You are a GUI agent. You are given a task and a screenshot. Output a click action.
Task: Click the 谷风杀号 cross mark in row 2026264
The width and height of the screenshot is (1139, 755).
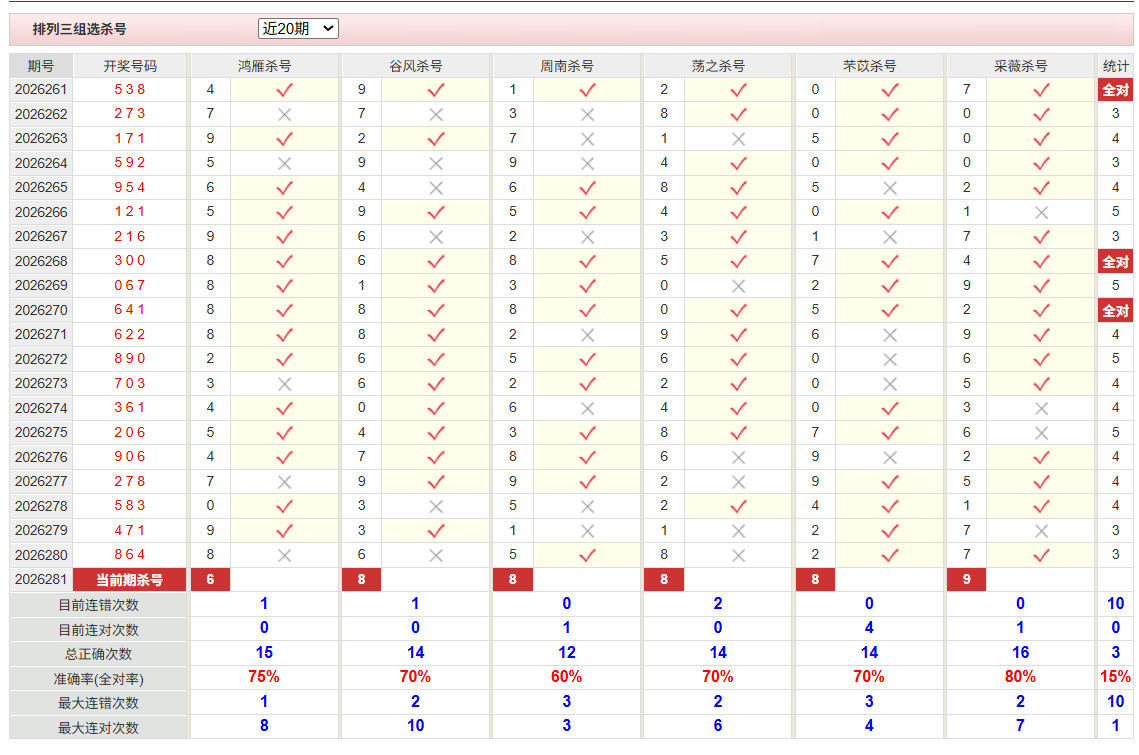tap(436, 163)
